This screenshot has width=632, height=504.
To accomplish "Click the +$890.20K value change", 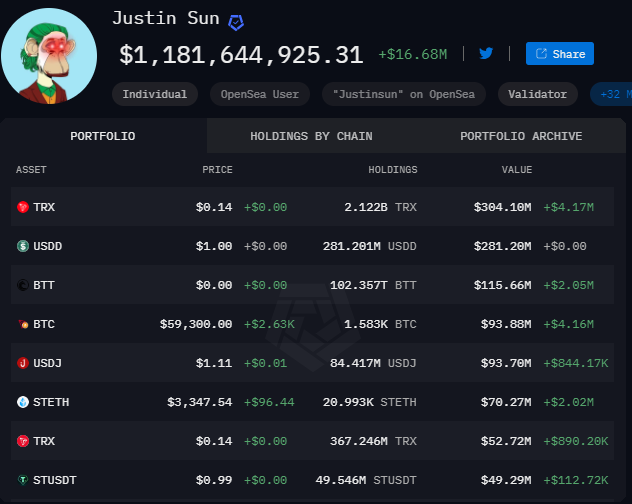I will tap(576, 441).
